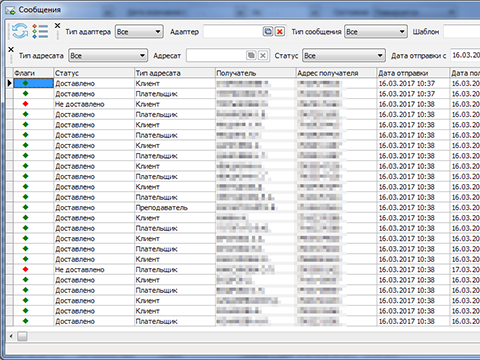Open the colored bullet list icon
480x360 pixels.
coord(40,31)
